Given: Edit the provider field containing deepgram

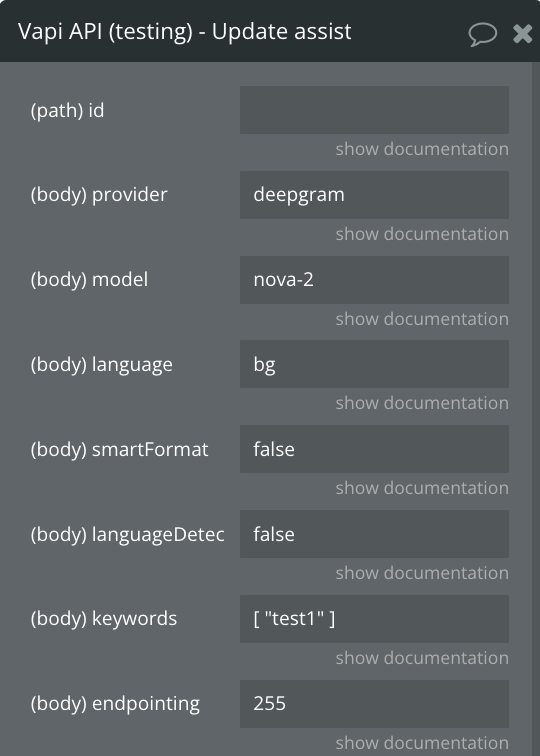Looking at the screenshot, I should 374,195.
